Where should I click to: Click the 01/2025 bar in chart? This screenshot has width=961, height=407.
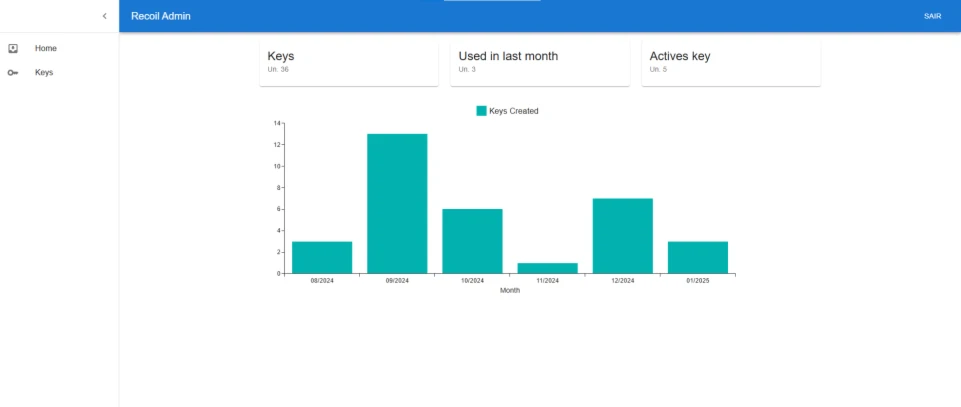(697, 257)
